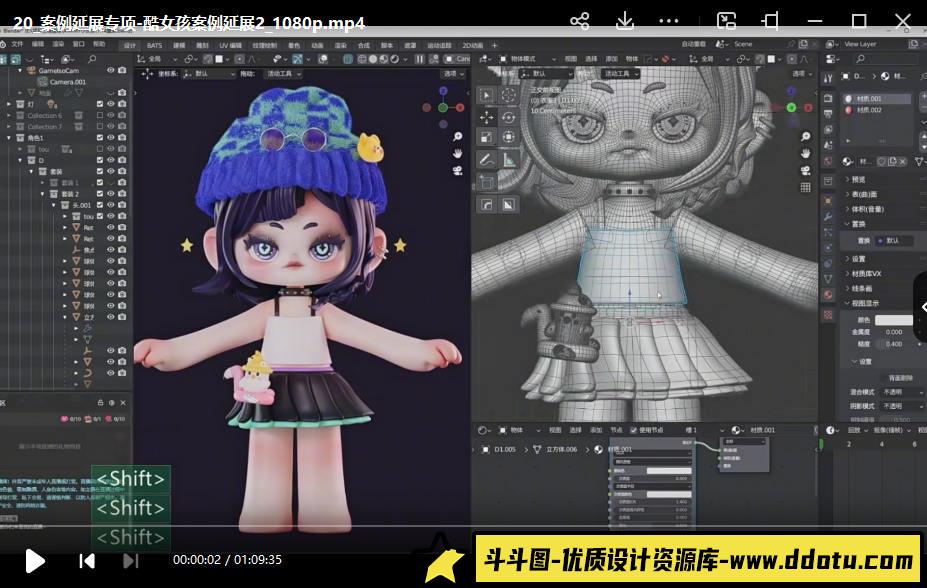Toggle perspective/orthographic grid icon in right viewport
The height and width of the screenshot is (588, 927).
click(805, 188)
